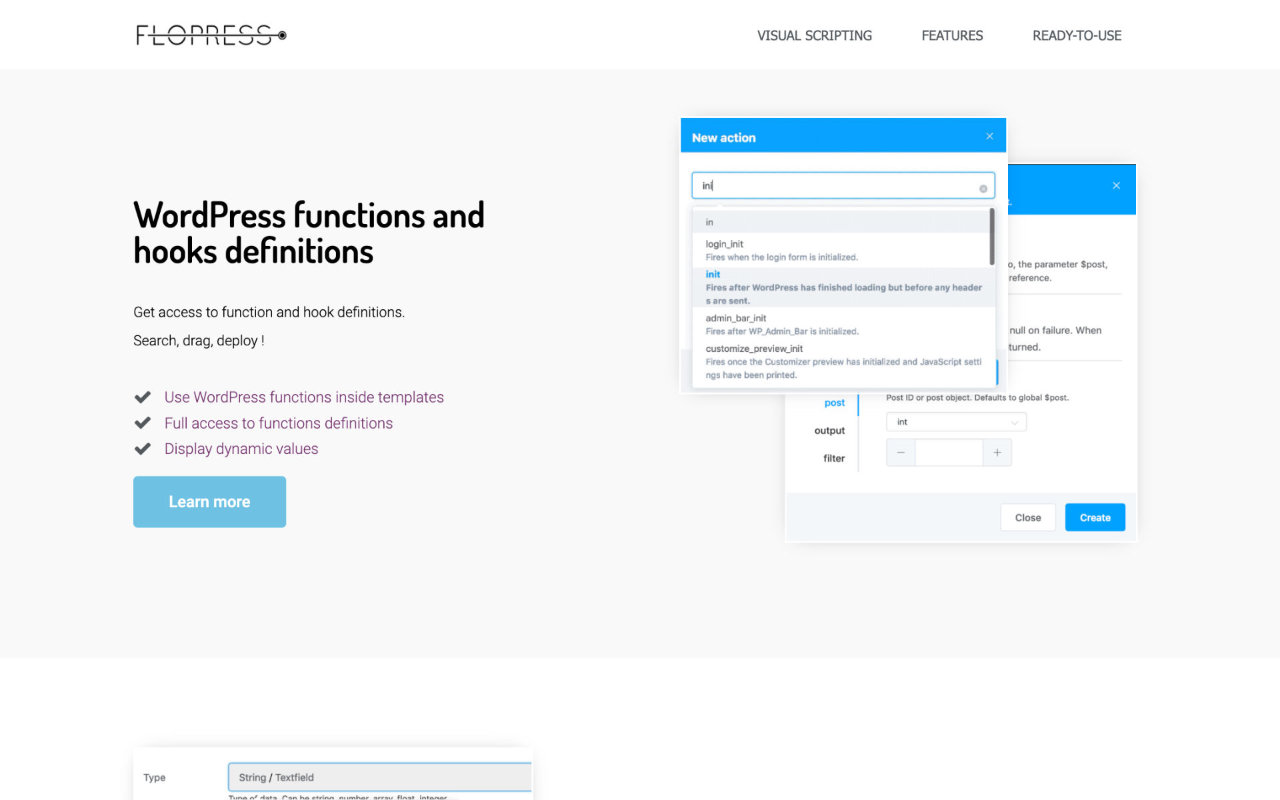The image size is (1280, 800).
Task: Increase the filter value with the plus icon
Action: point(996,452)
